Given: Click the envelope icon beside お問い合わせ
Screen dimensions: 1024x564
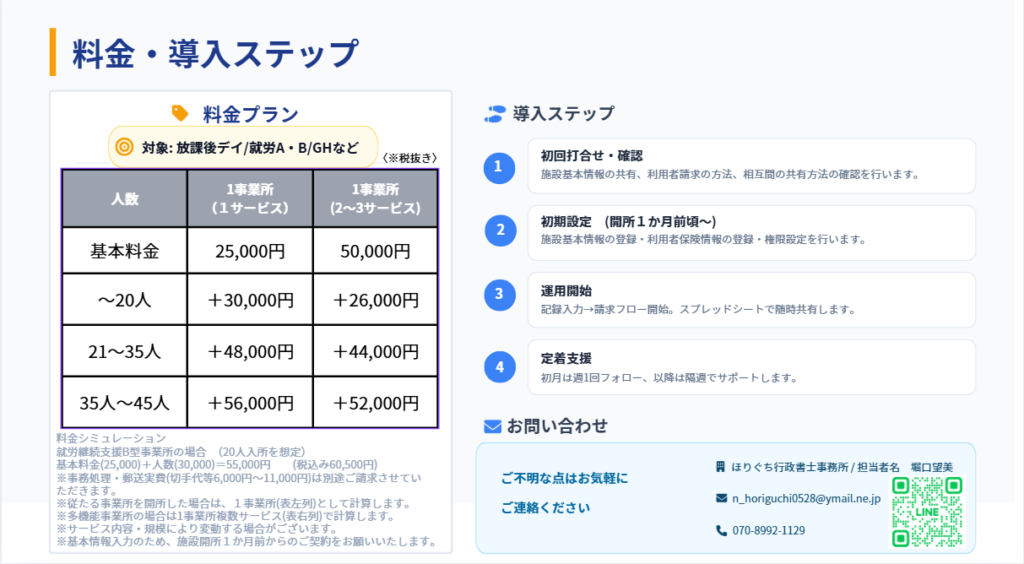Looking at the screenshot, I should click(x=492, y=426).
